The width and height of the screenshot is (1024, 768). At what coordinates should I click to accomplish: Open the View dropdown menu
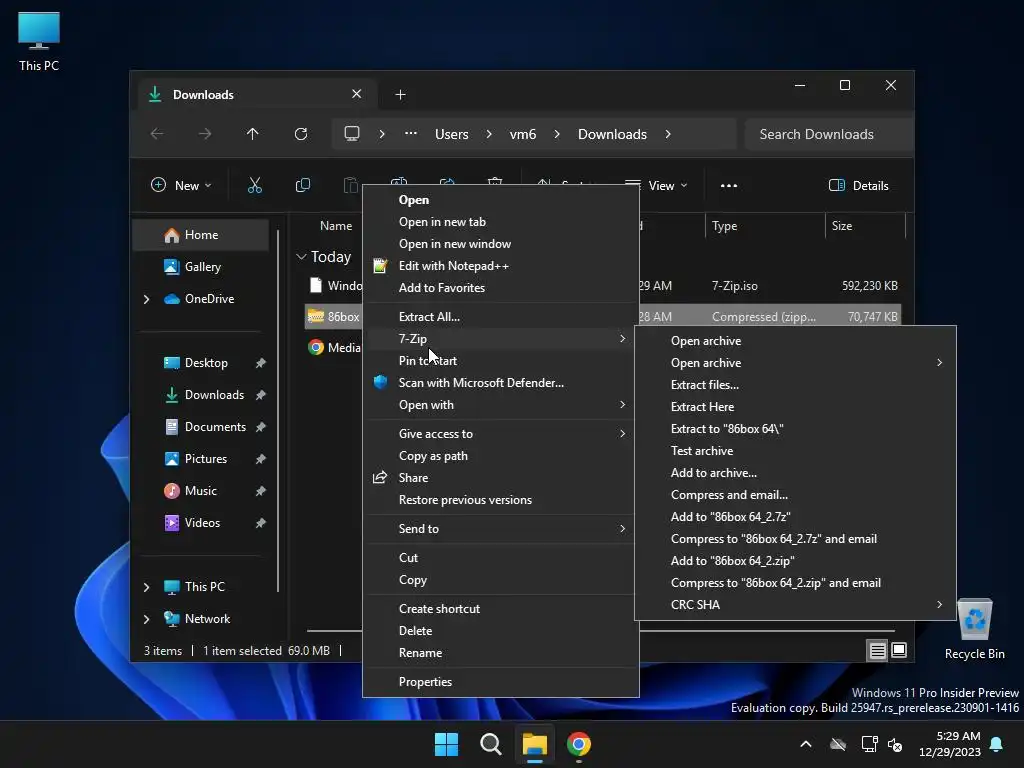(x=657, y=185)
